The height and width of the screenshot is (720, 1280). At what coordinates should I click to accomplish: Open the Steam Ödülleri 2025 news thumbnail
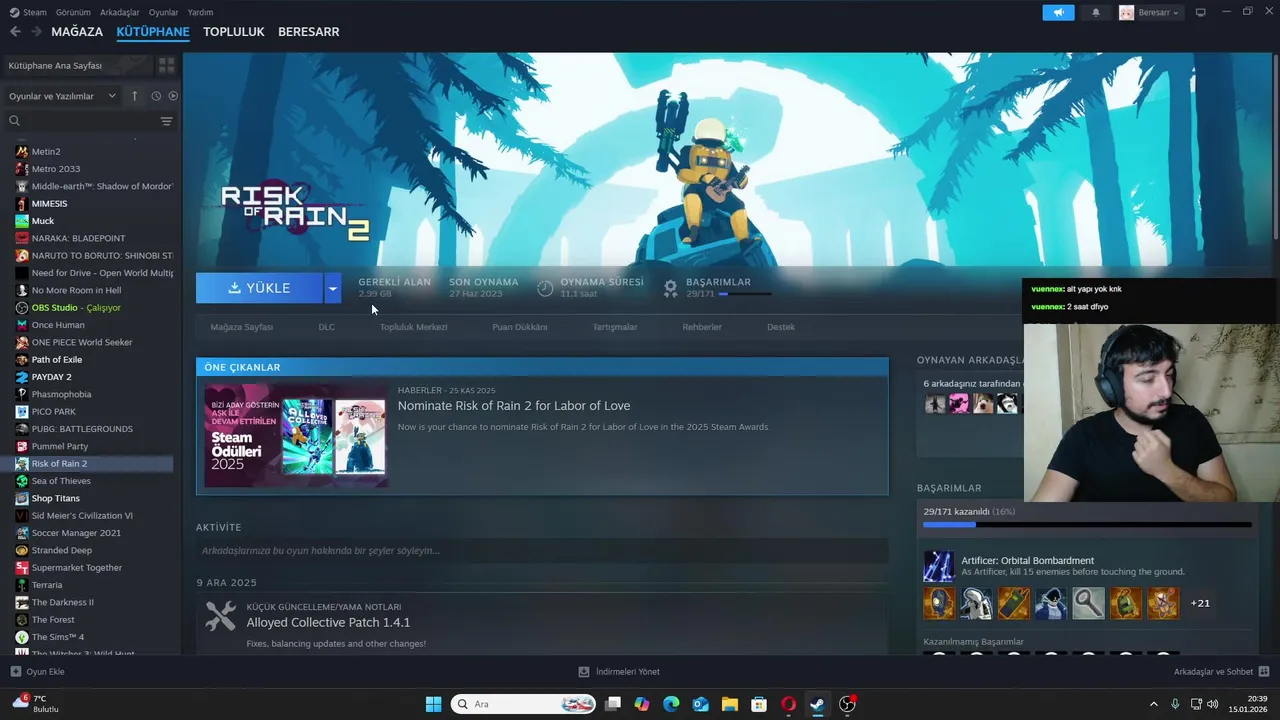[x=296, y=436]
